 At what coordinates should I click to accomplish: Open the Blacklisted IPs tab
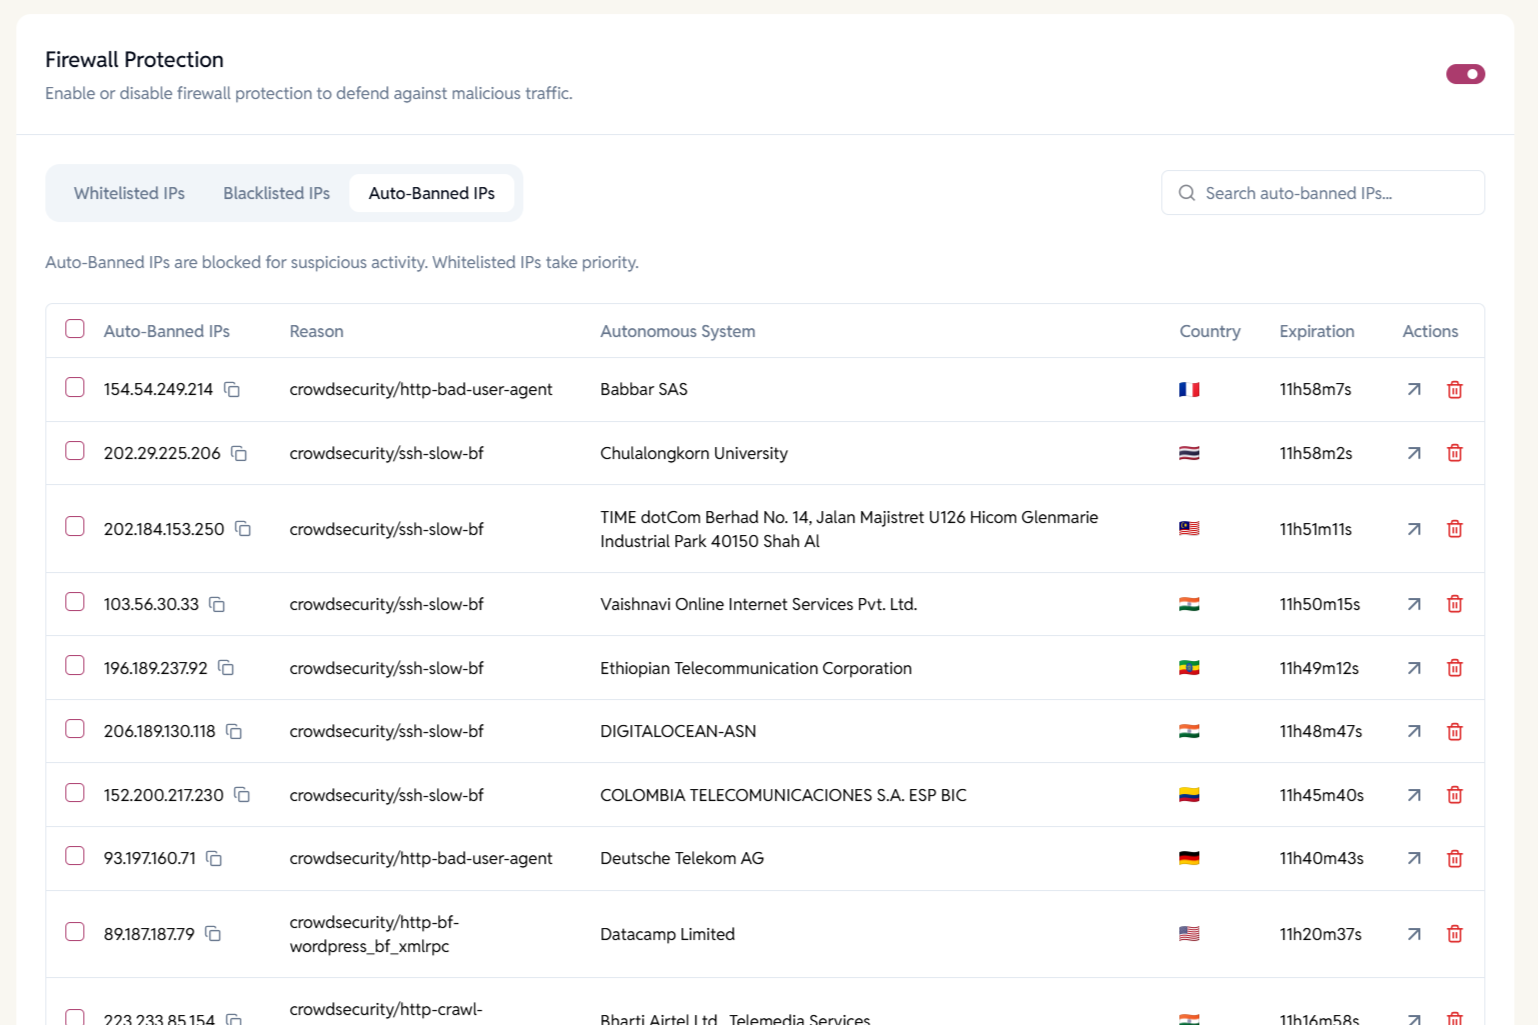point(276,193)
